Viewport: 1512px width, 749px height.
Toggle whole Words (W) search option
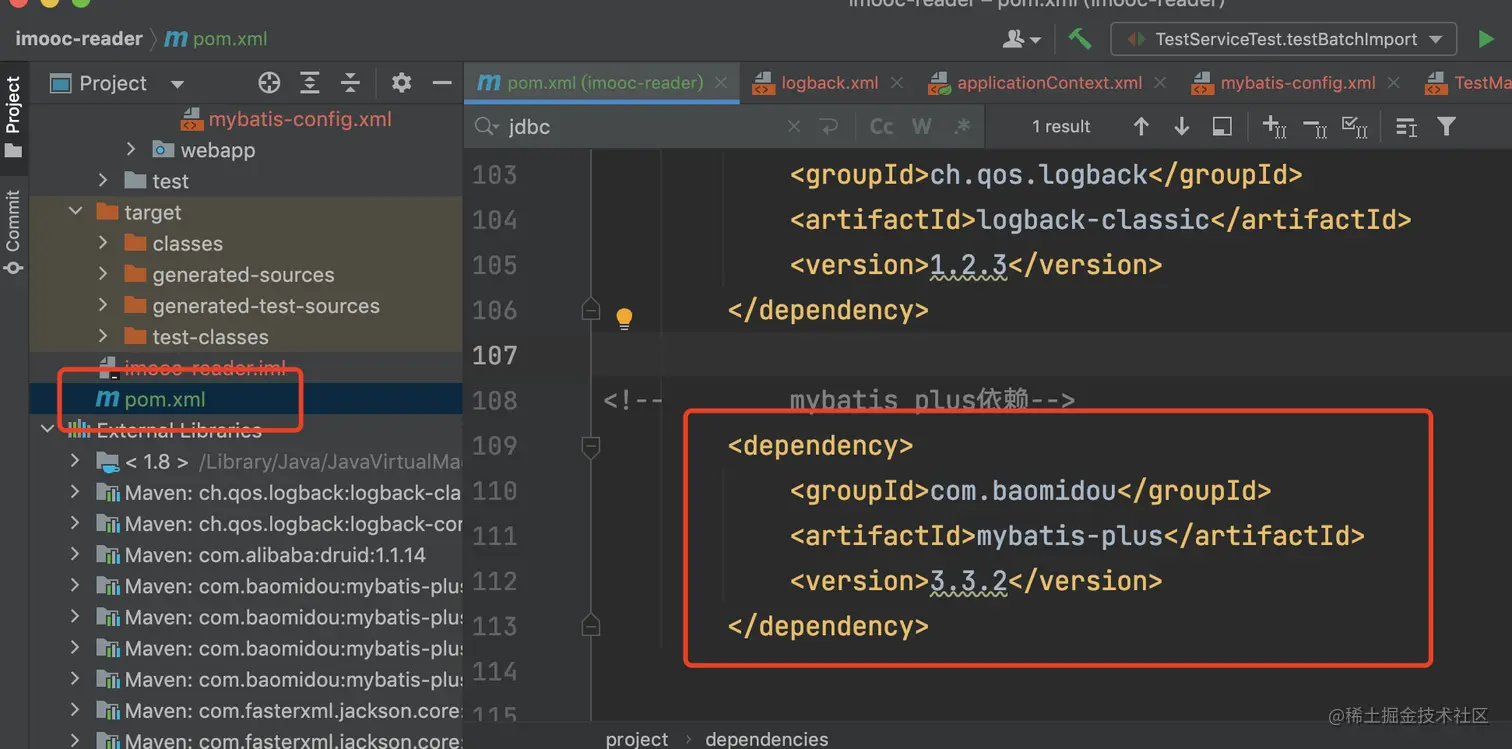pyautogui.click(x=922, y=127)
